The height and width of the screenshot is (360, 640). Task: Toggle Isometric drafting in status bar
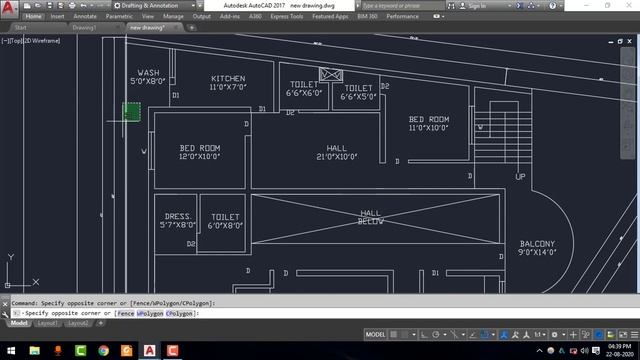coord(454,335)
